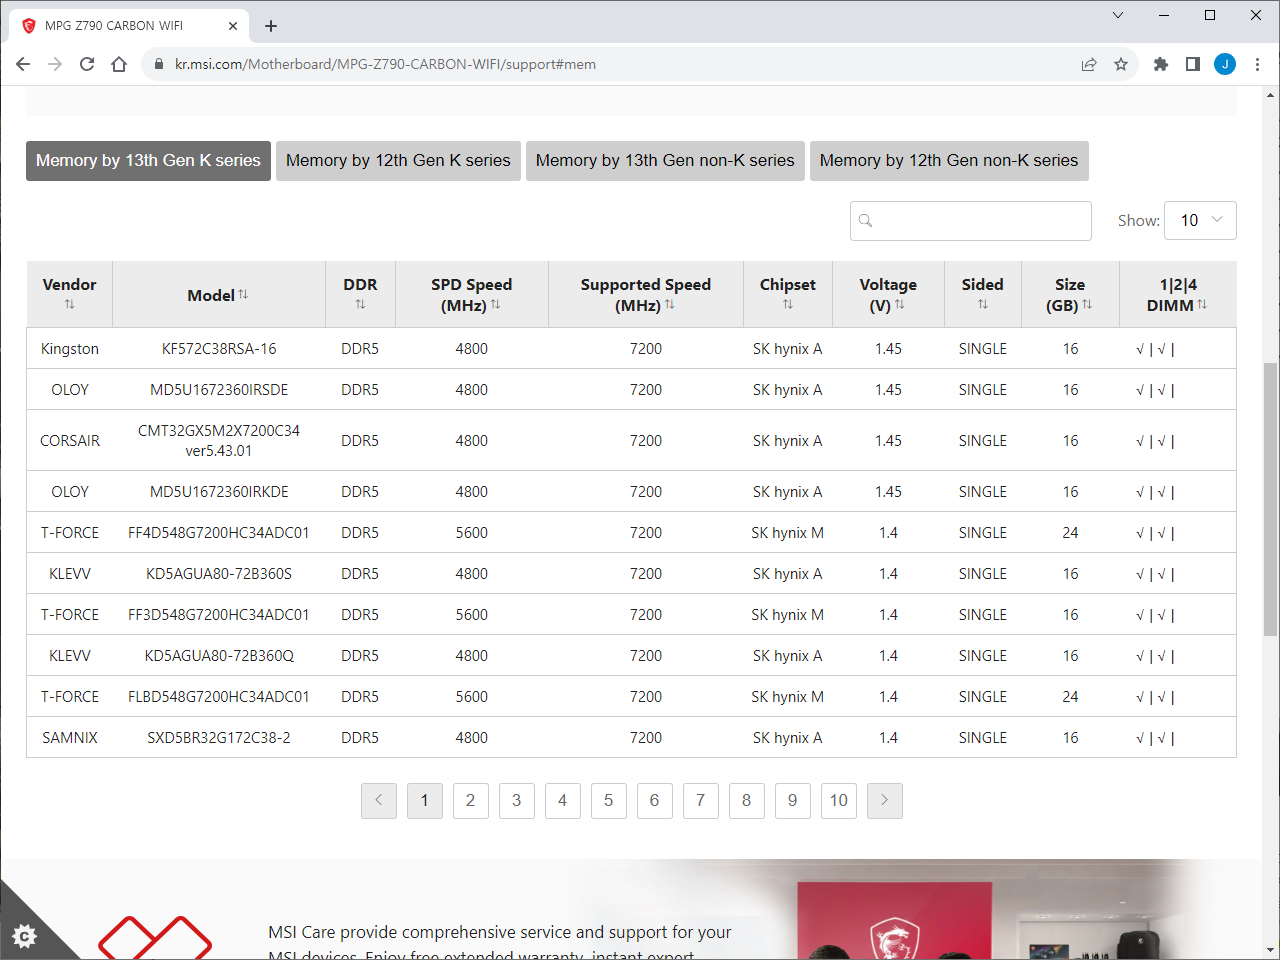Click the address bar URL

coord(385,64)
